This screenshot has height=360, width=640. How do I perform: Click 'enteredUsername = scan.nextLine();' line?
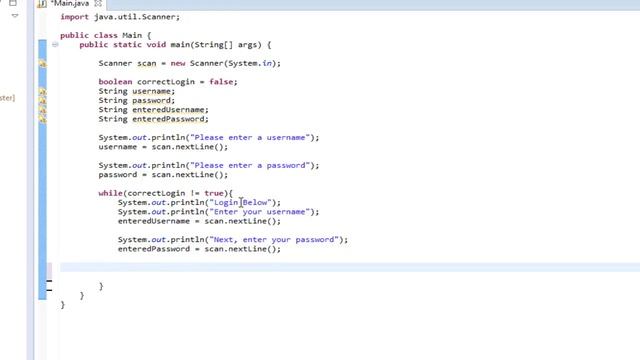click(199, 221)
